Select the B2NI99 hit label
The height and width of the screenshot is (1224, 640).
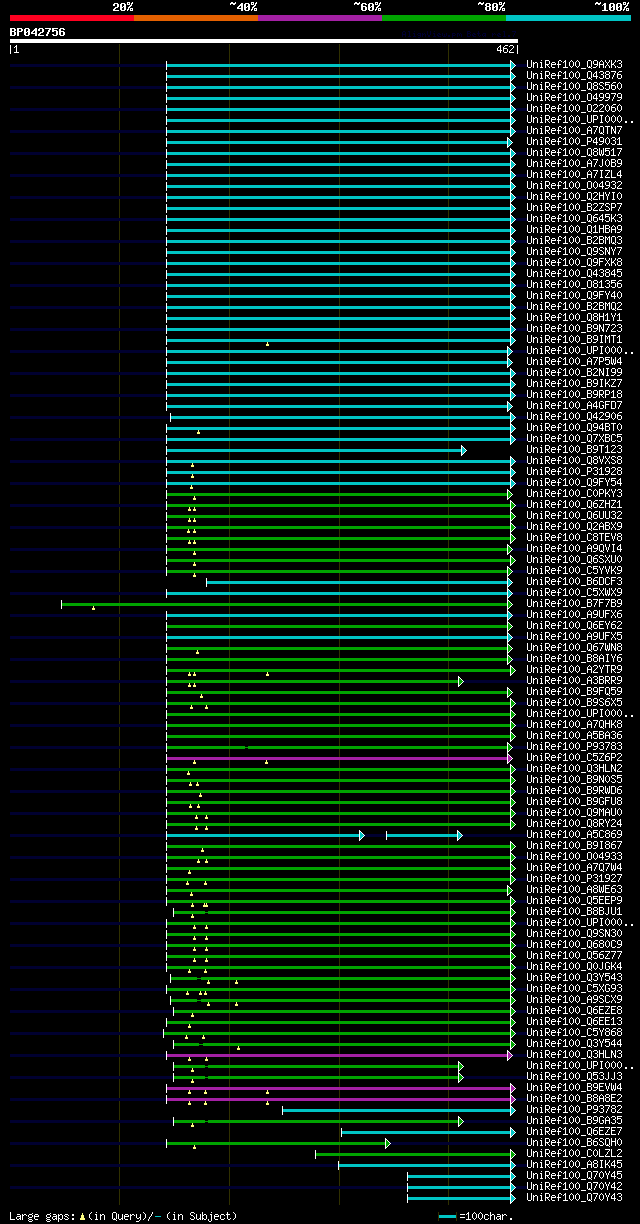(x=574, y=372)
